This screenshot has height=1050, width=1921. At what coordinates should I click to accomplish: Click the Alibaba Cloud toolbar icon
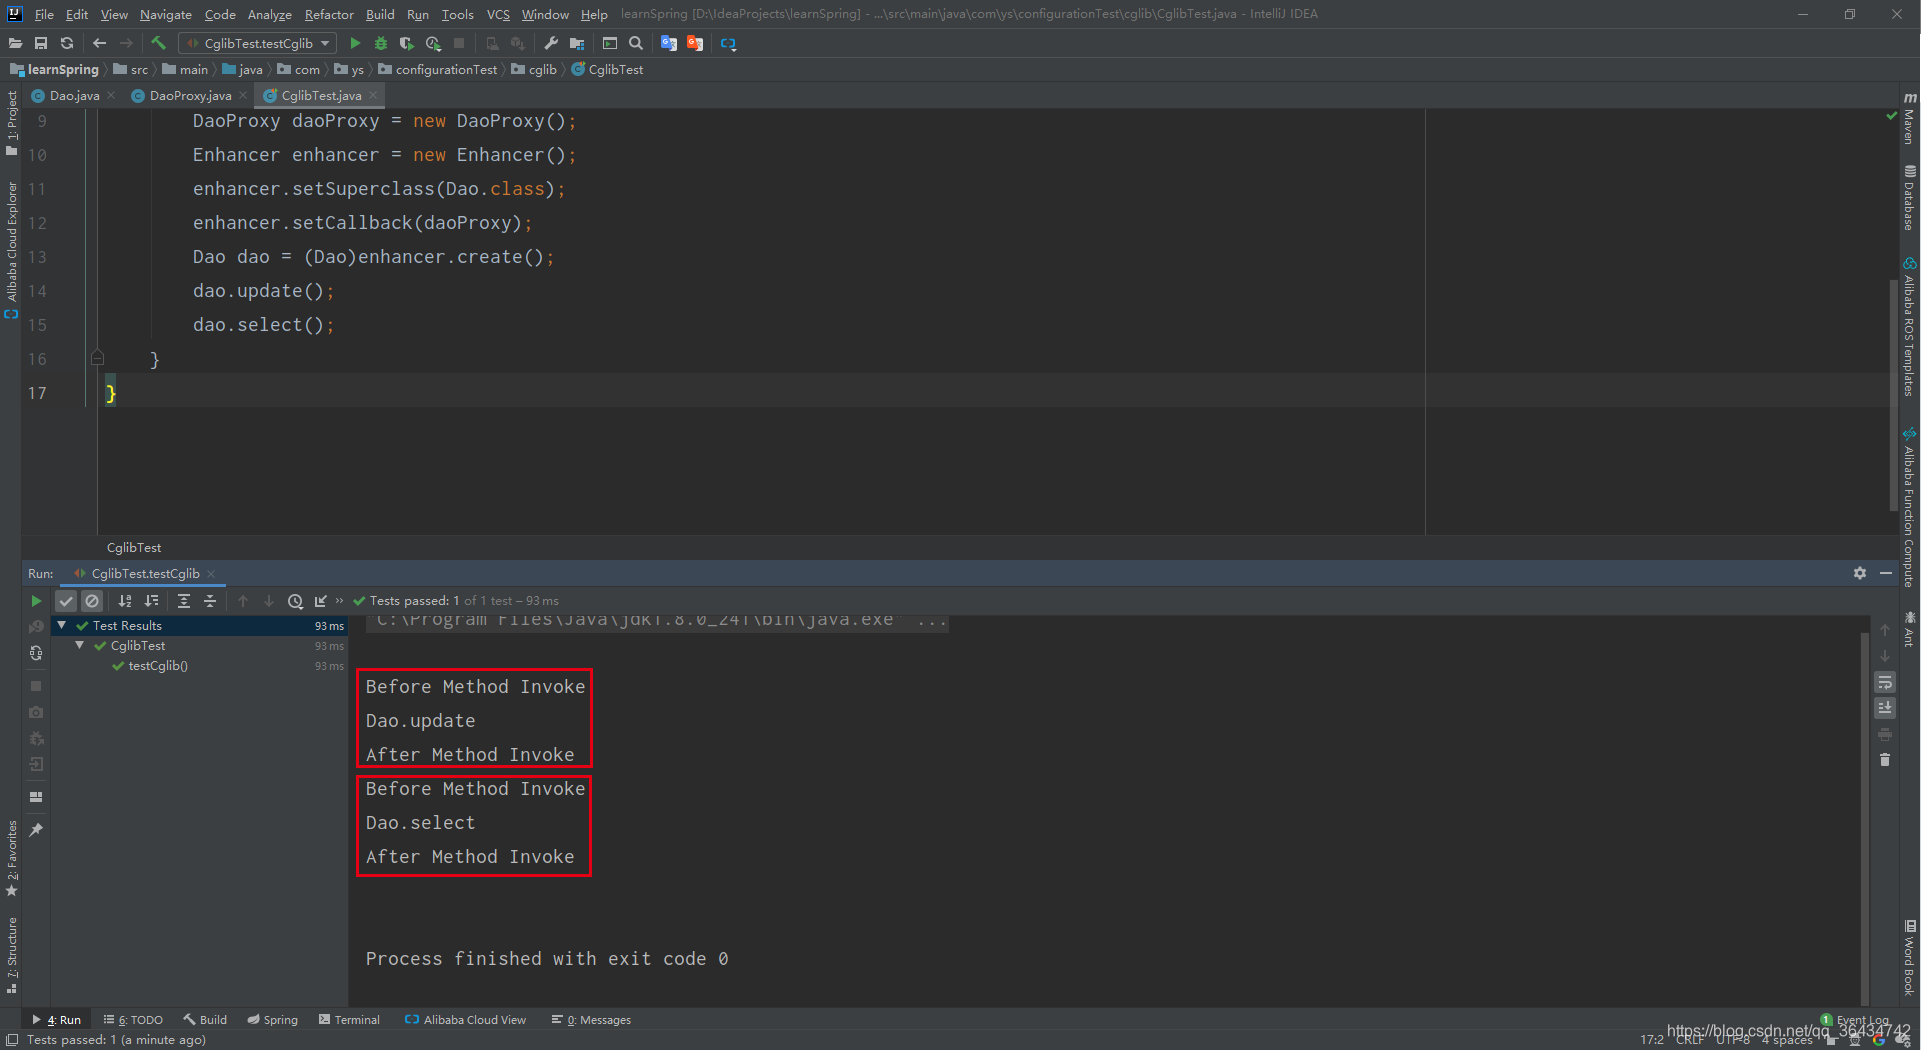[728, 43]
